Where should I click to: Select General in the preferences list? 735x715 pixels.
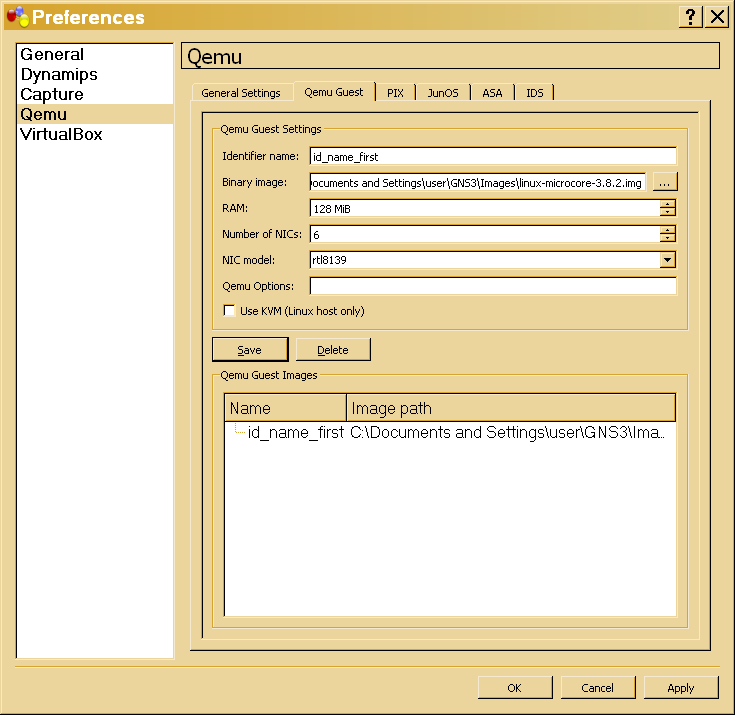(x=95, y=54)
